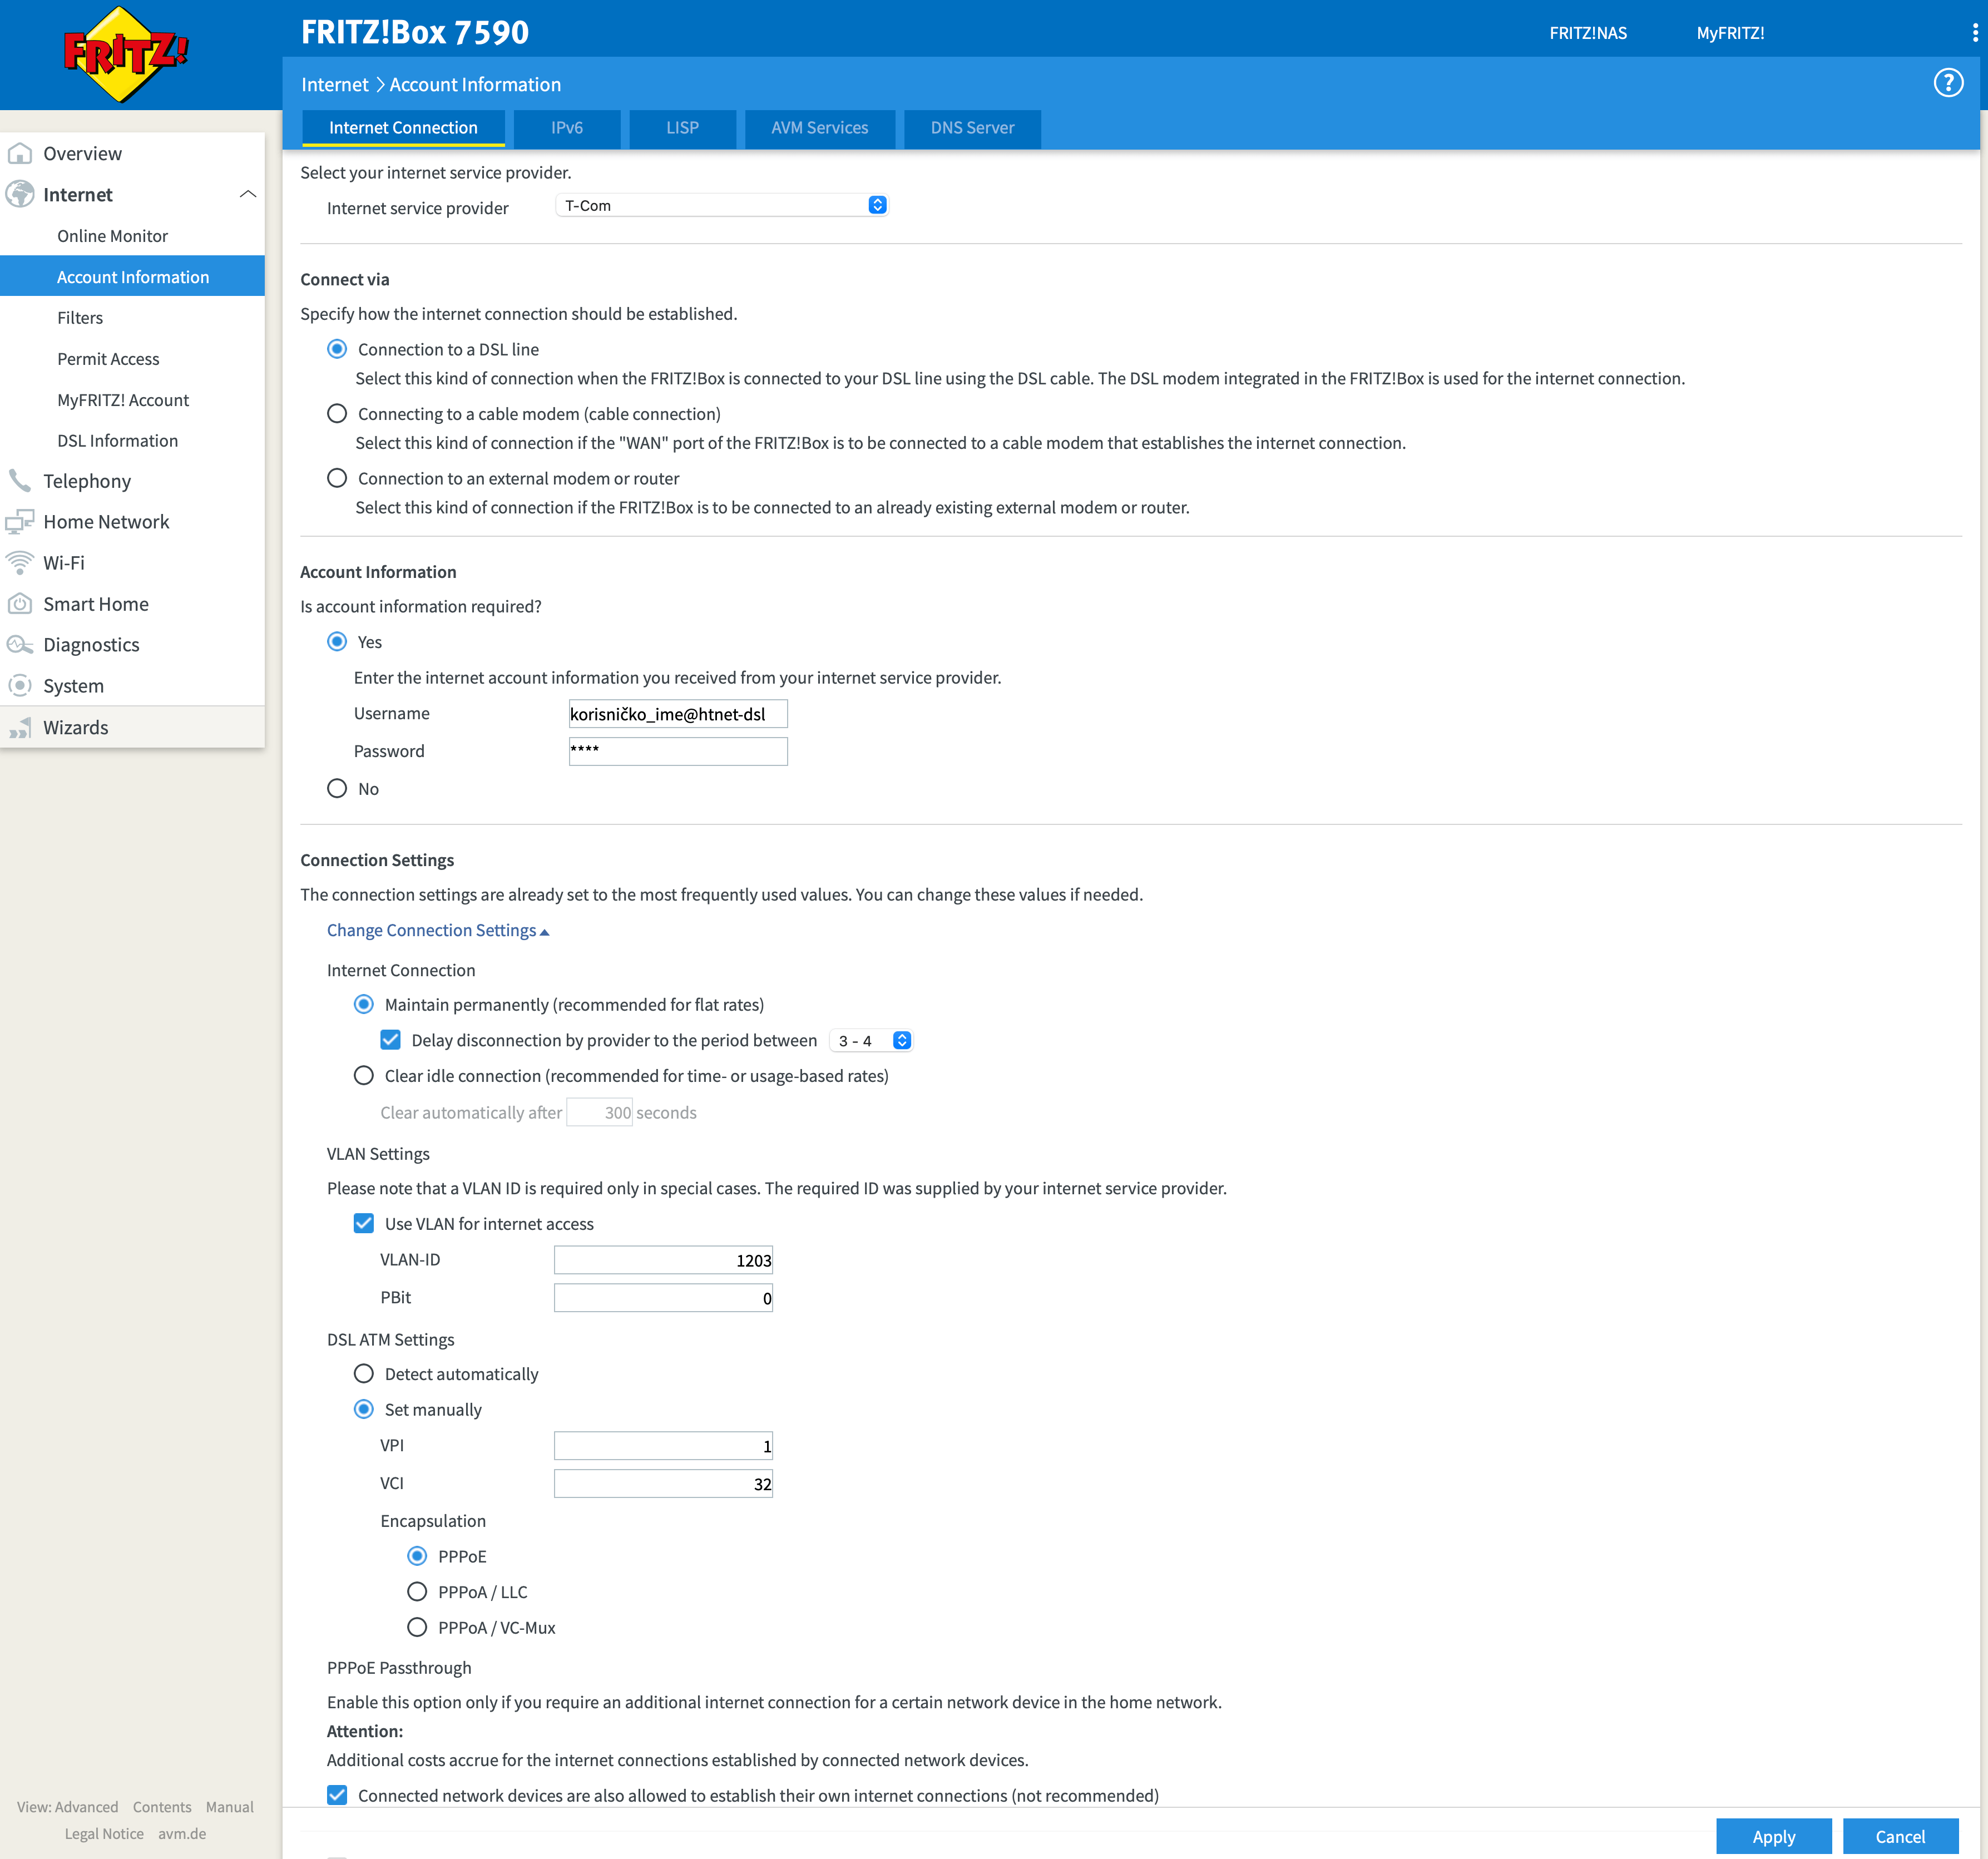
Task: Open the three-dot options menu
Action: pyautogui.click(x=1974, y=33)
